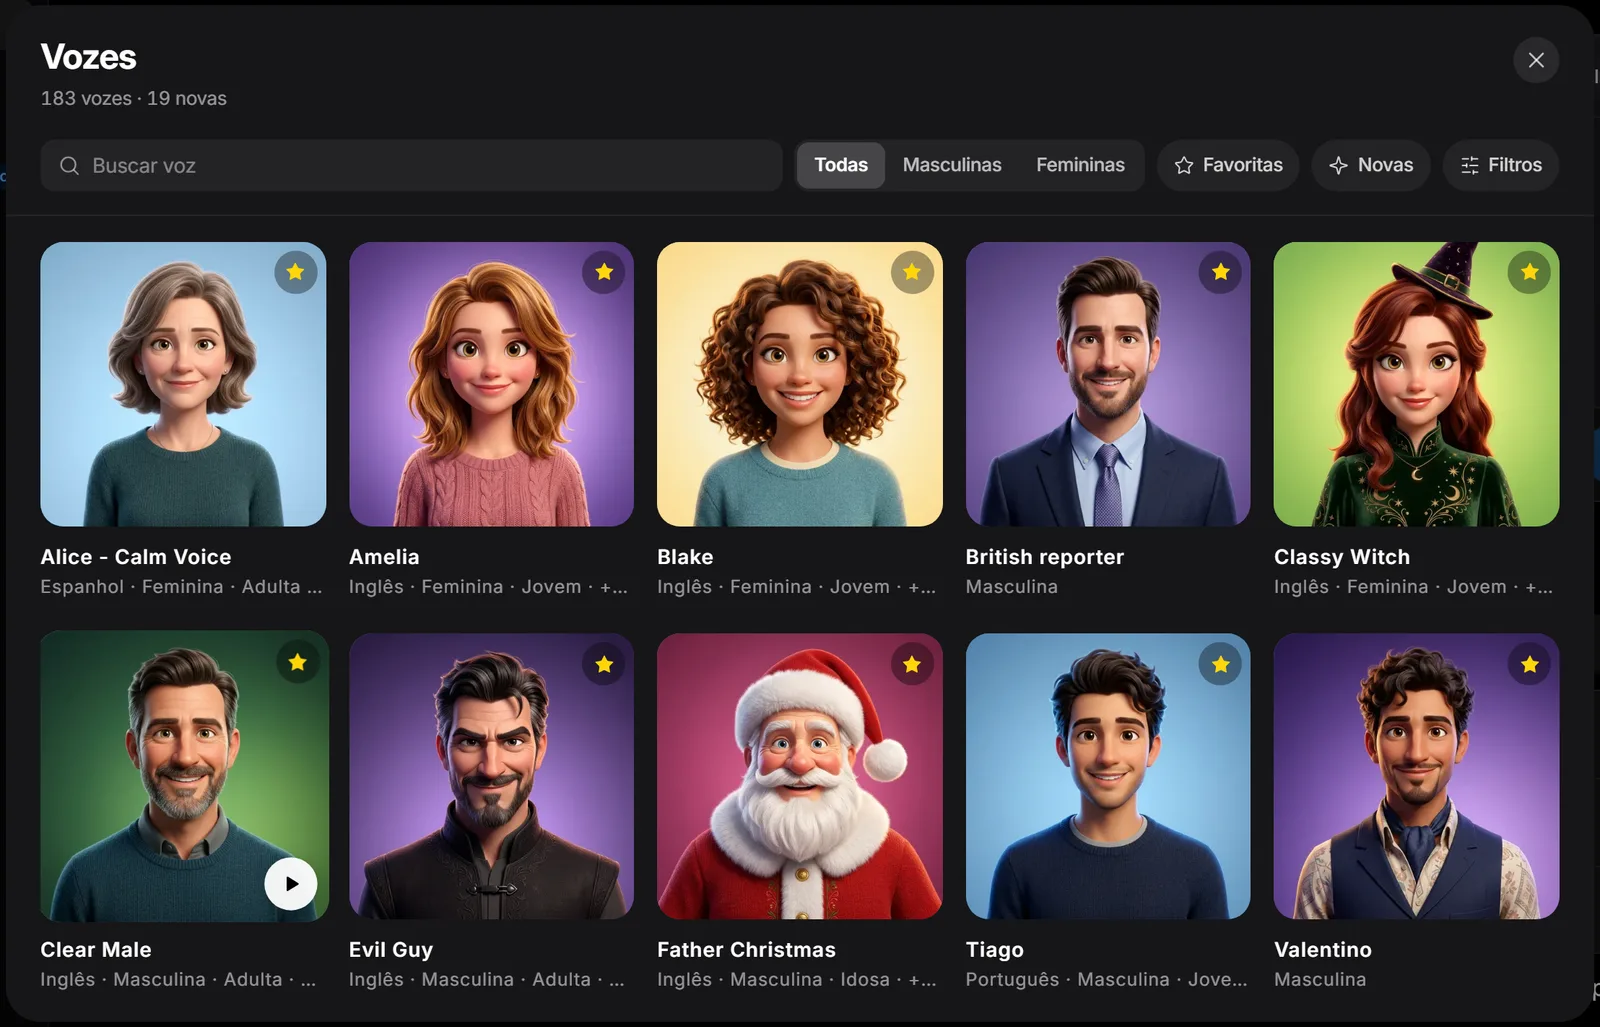This screenshot has height=1027, width=1600.
Task: Click the Blake voice name
Action: pos(685,557)
